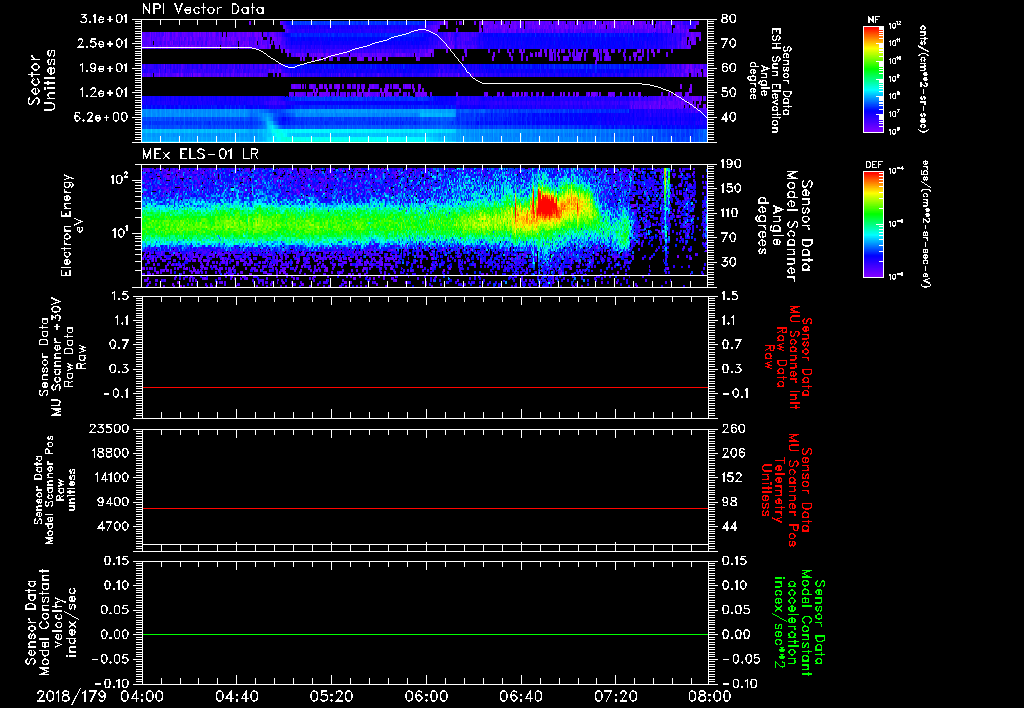Image resolution: width=1024 pixels, height=708 pixels.
Task: Click the "4700" Scanner Pos tick
Action: (114, 526)
